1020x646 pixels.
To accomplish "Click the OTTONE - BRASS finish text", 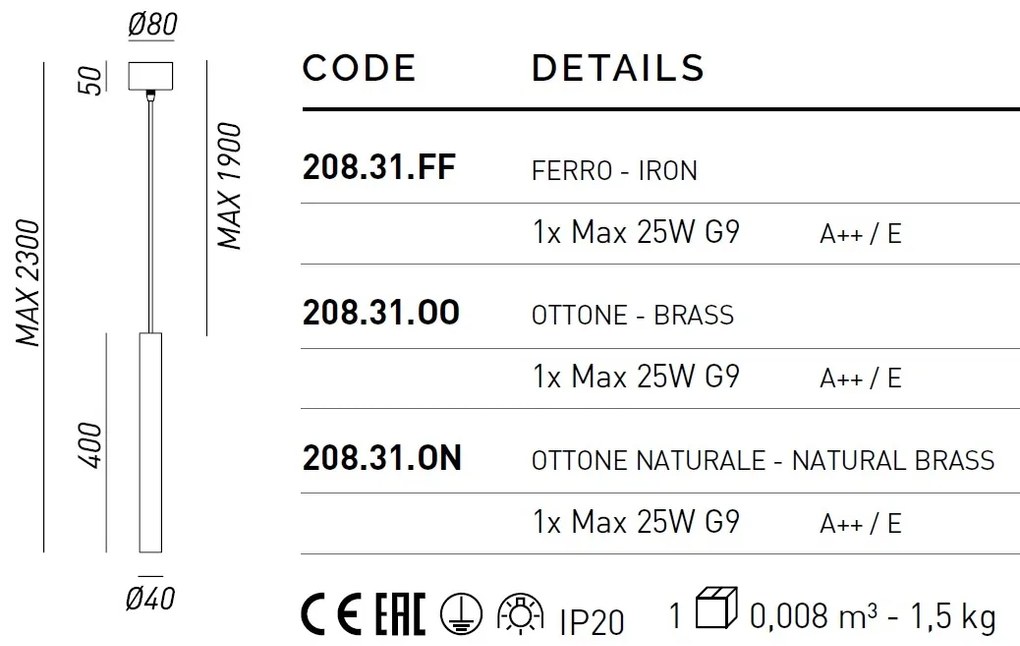I will (633, 316).
